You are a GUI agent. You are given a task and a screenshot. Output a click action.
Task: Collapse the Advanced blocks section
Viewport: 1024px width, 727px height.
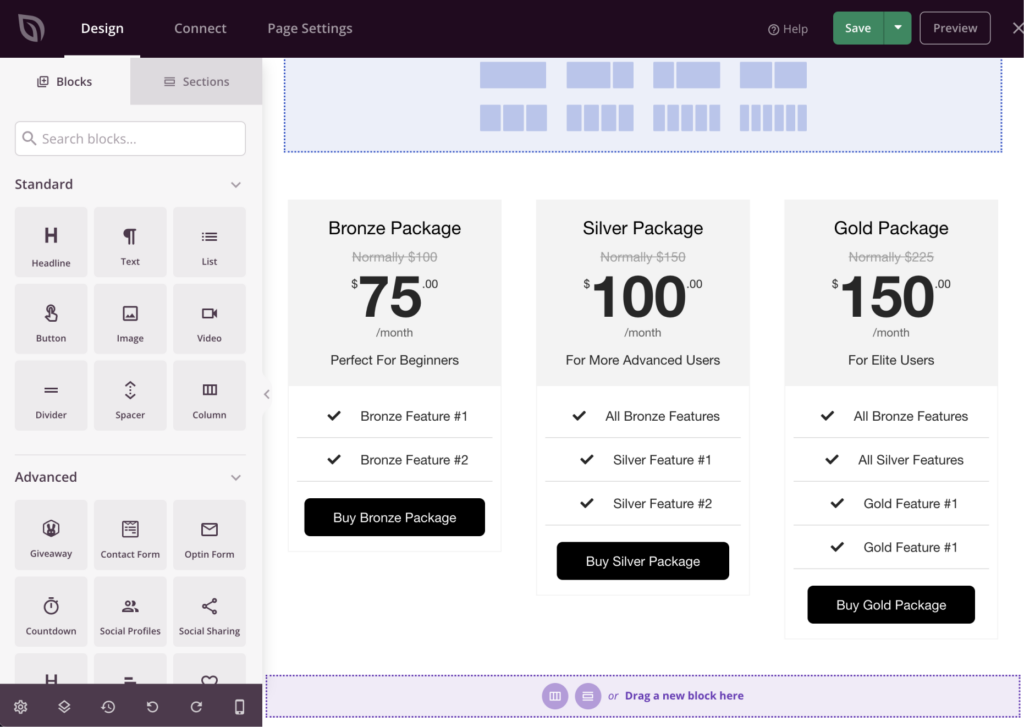coord(236,477)
